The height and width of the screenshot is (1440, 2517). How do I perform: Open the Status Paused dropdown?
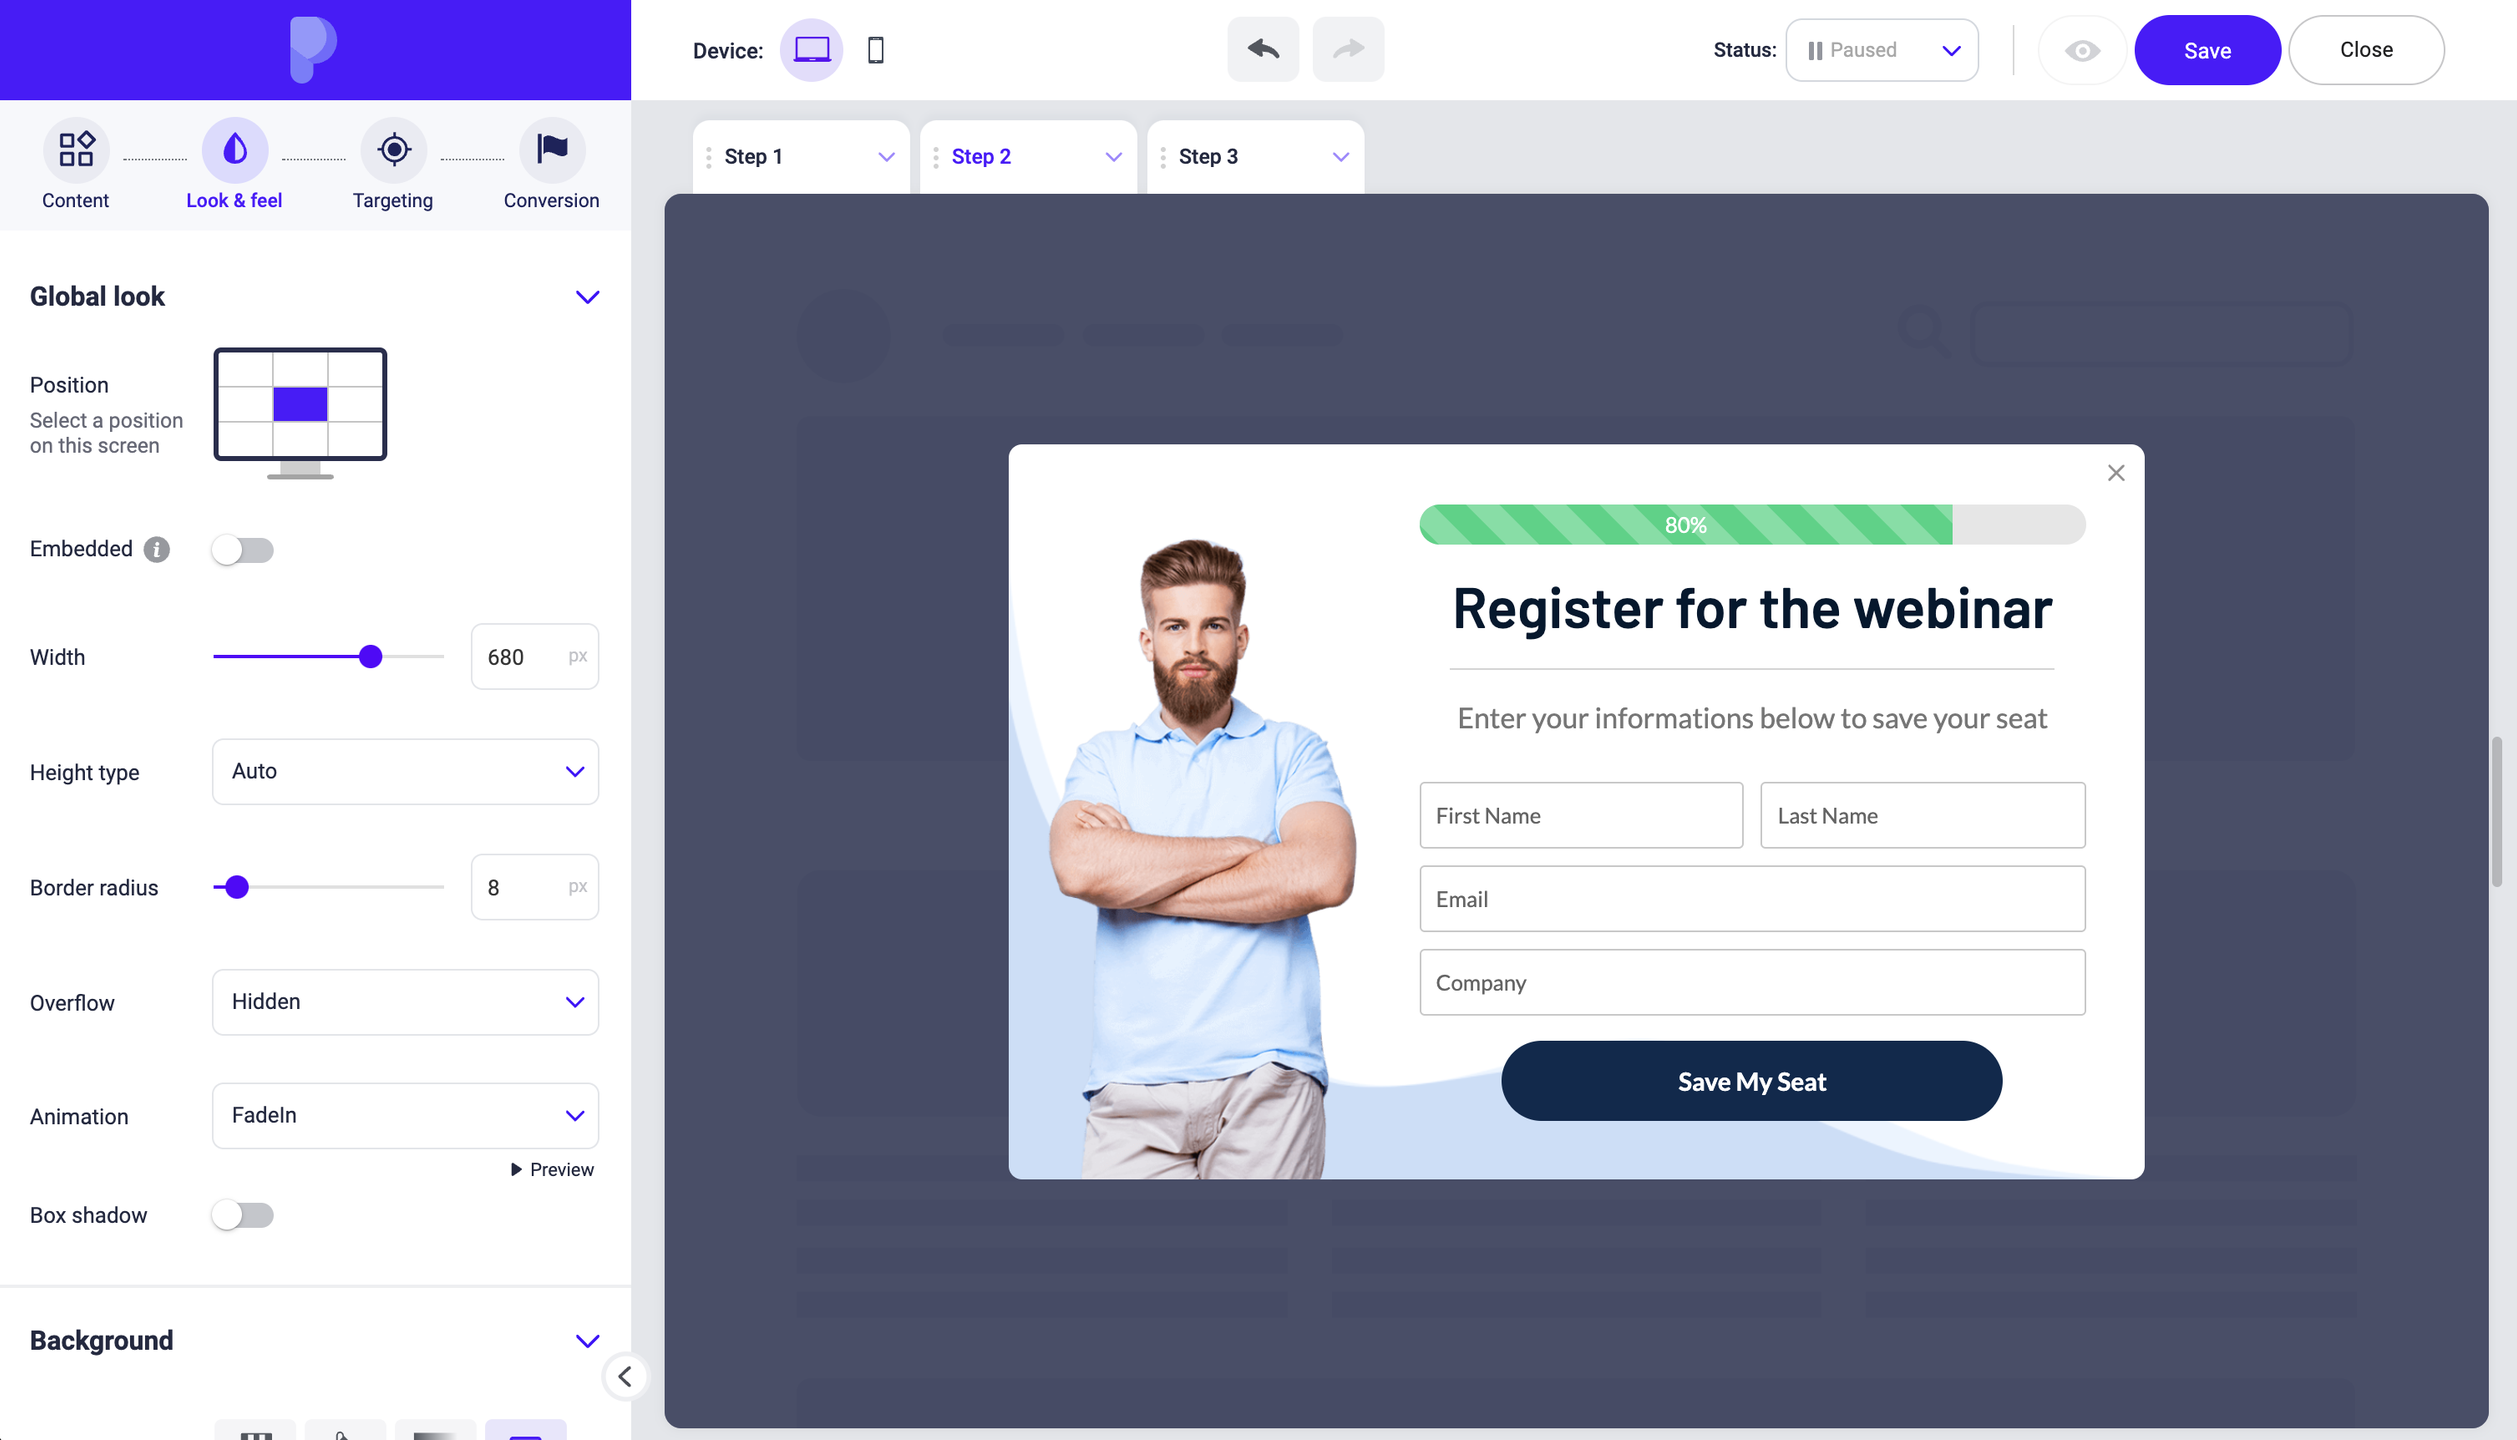click(1882, 50)
